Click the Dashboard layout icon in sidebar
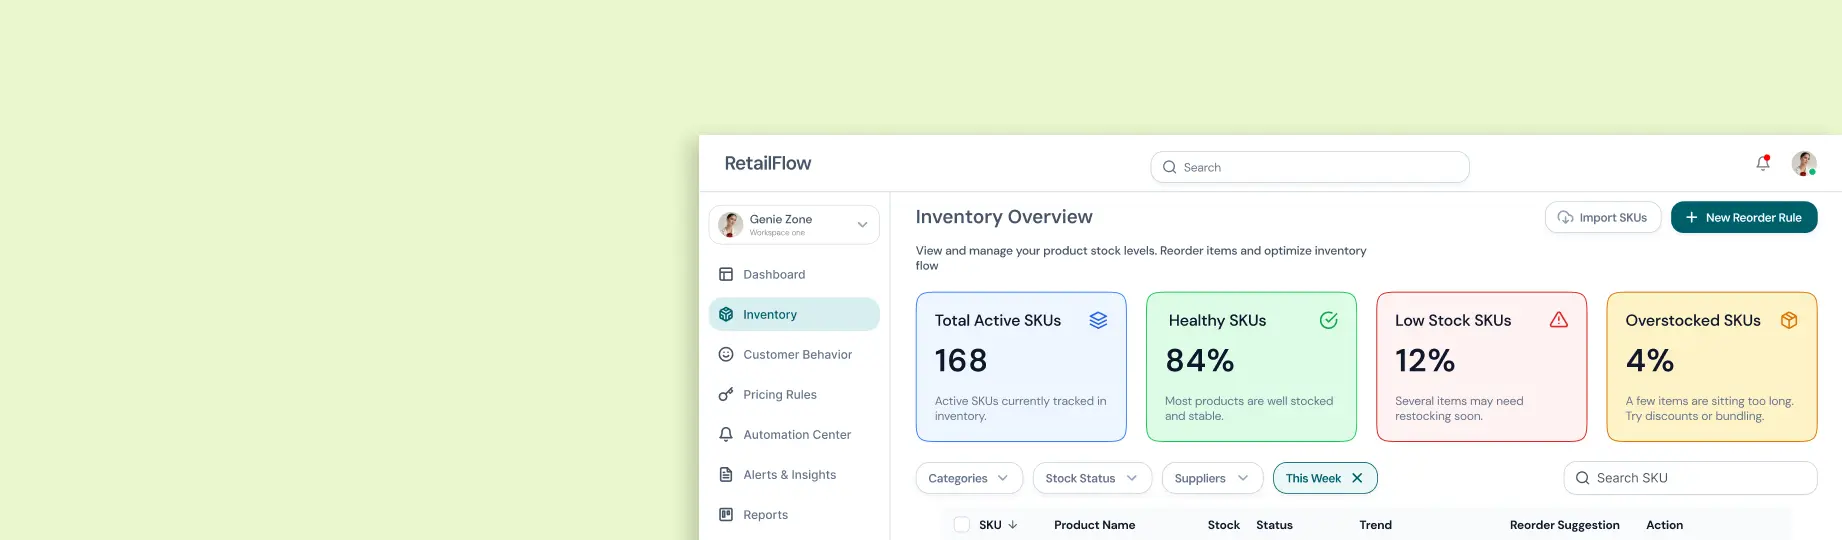 [x=726, y=274]
